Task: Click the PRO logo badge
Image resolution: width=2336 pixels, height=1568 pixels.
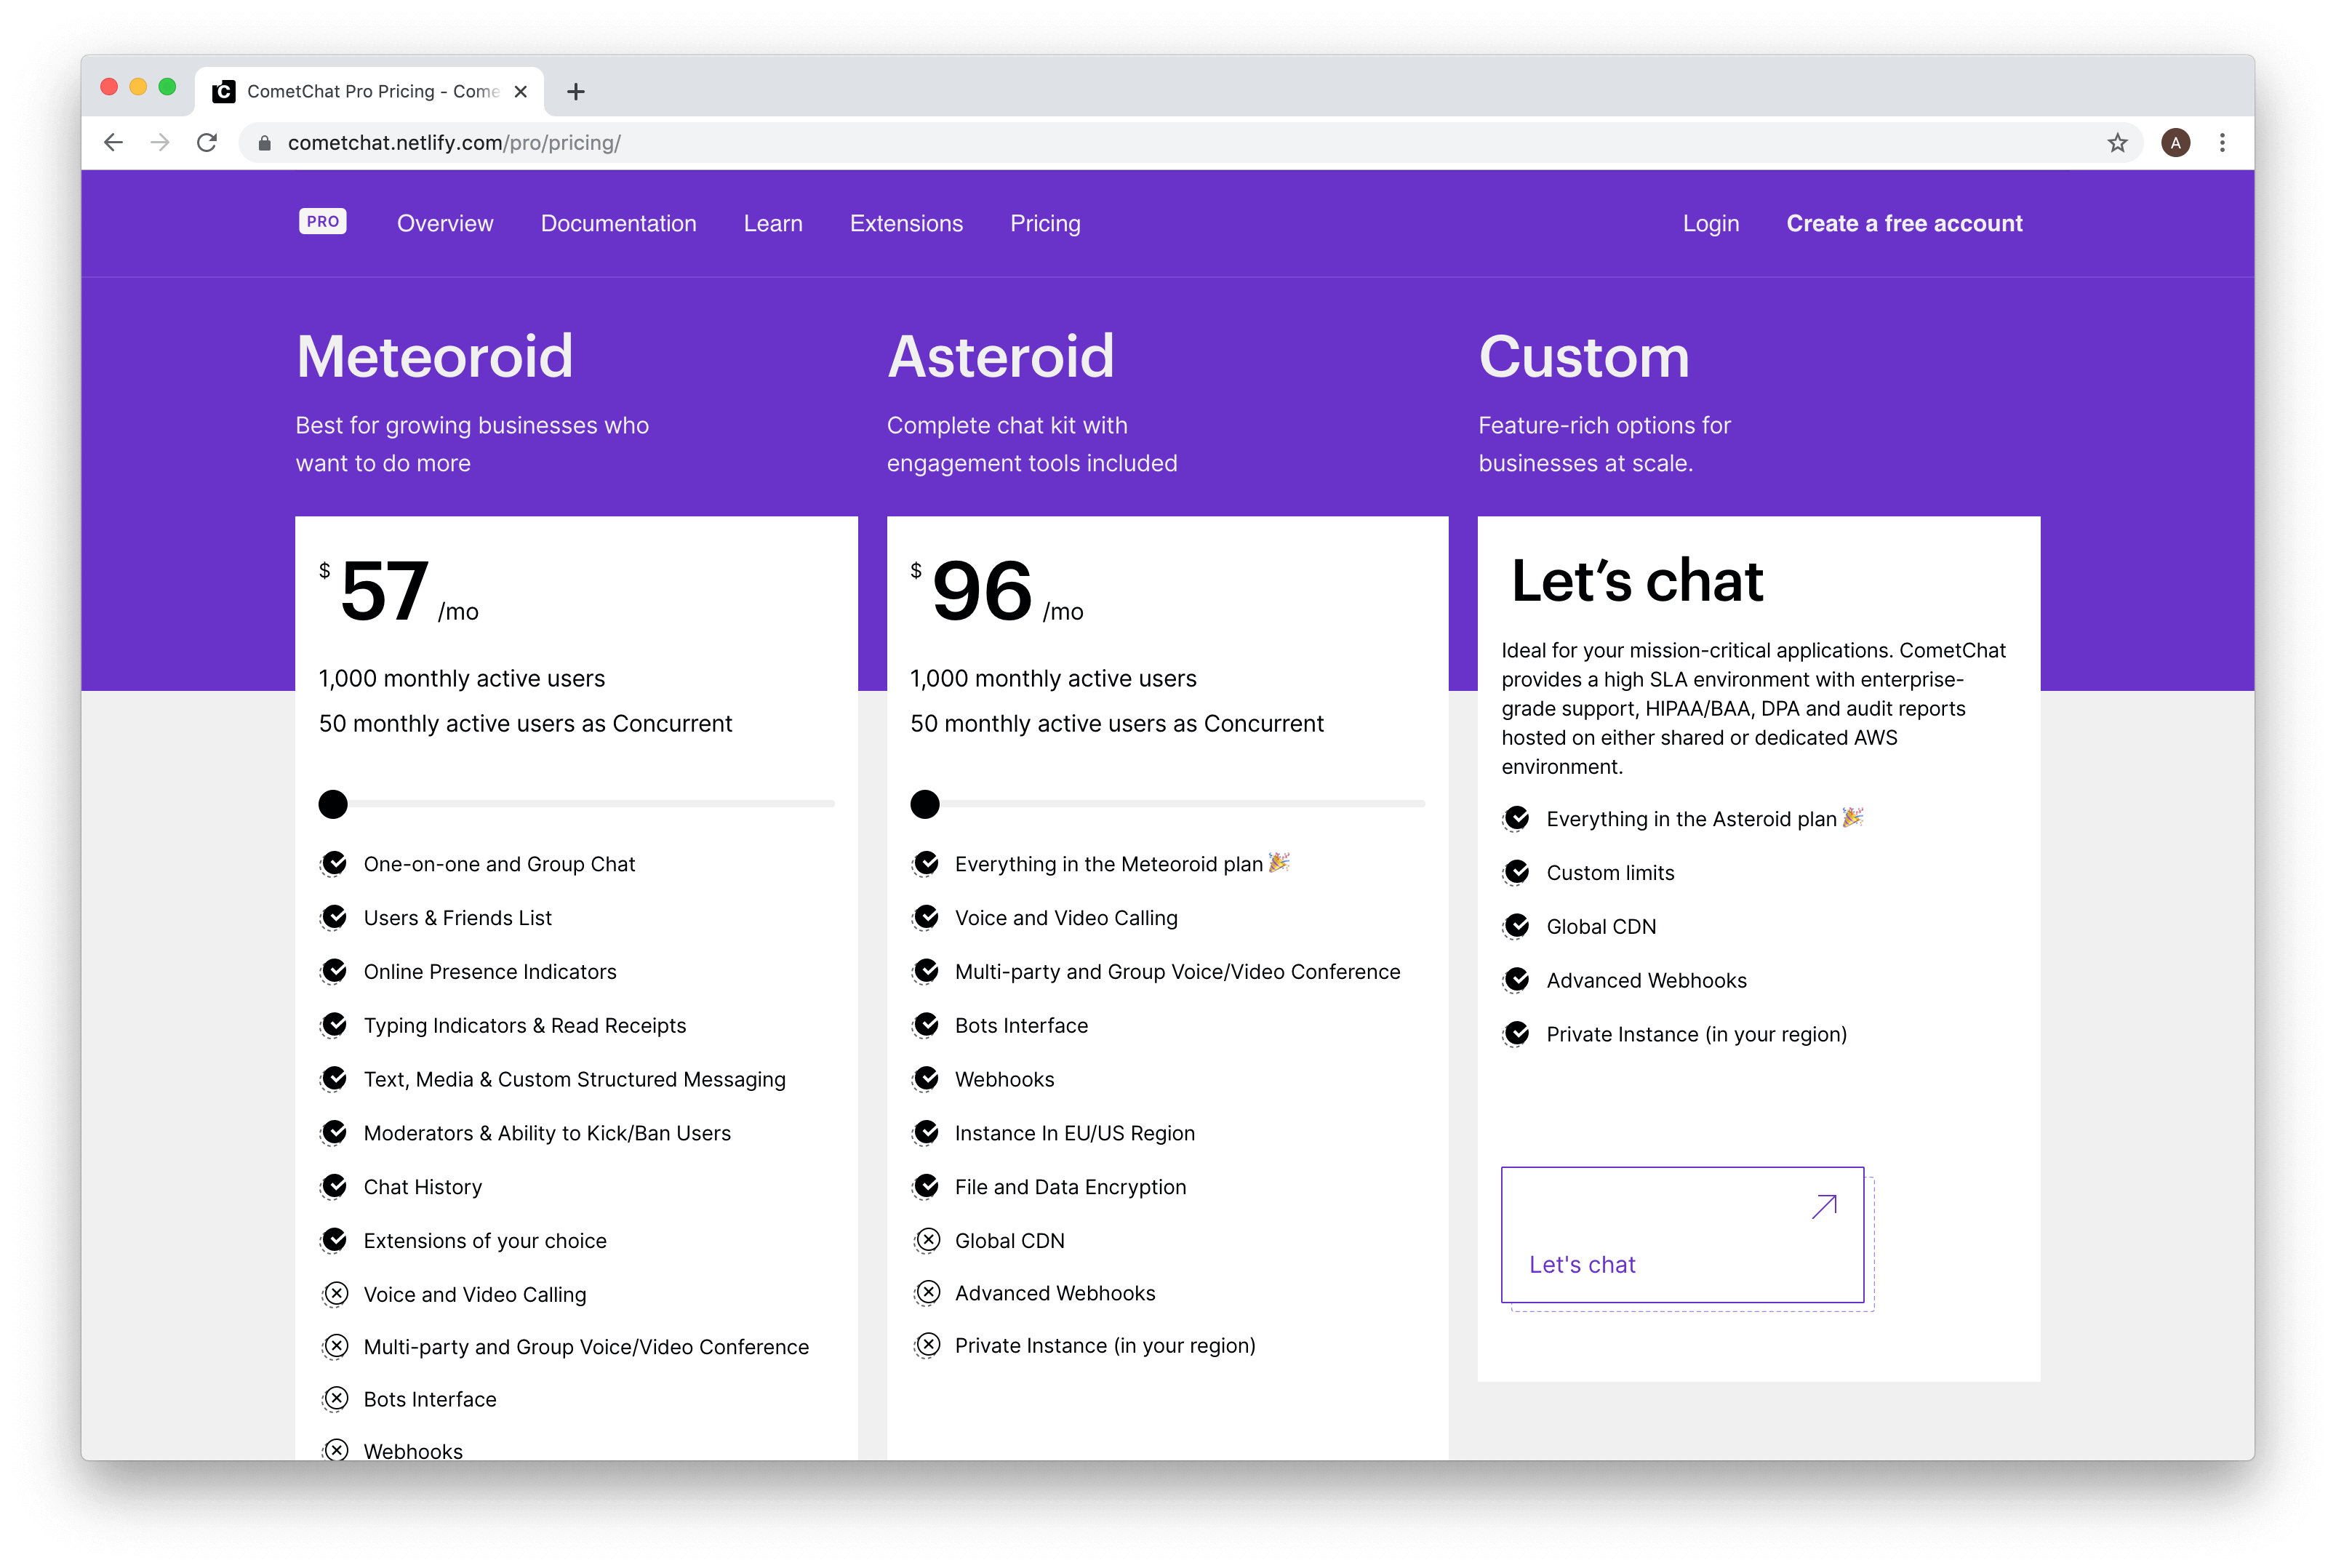Action: click(322, 222)
